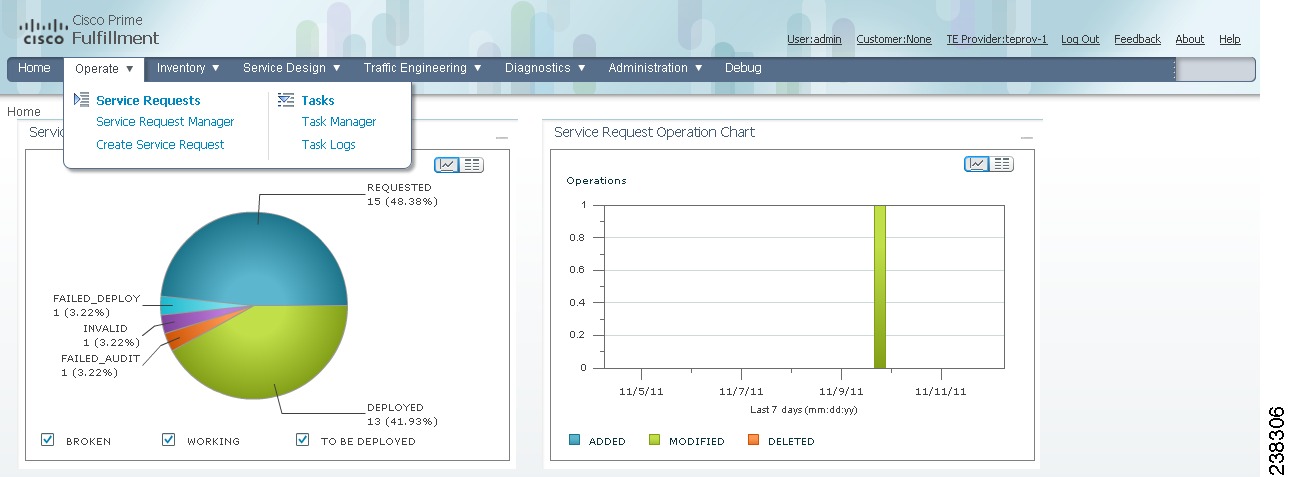Show Operation Chart as table view icon
This screenshot has width=1290, height=477.
(1002, 164)
